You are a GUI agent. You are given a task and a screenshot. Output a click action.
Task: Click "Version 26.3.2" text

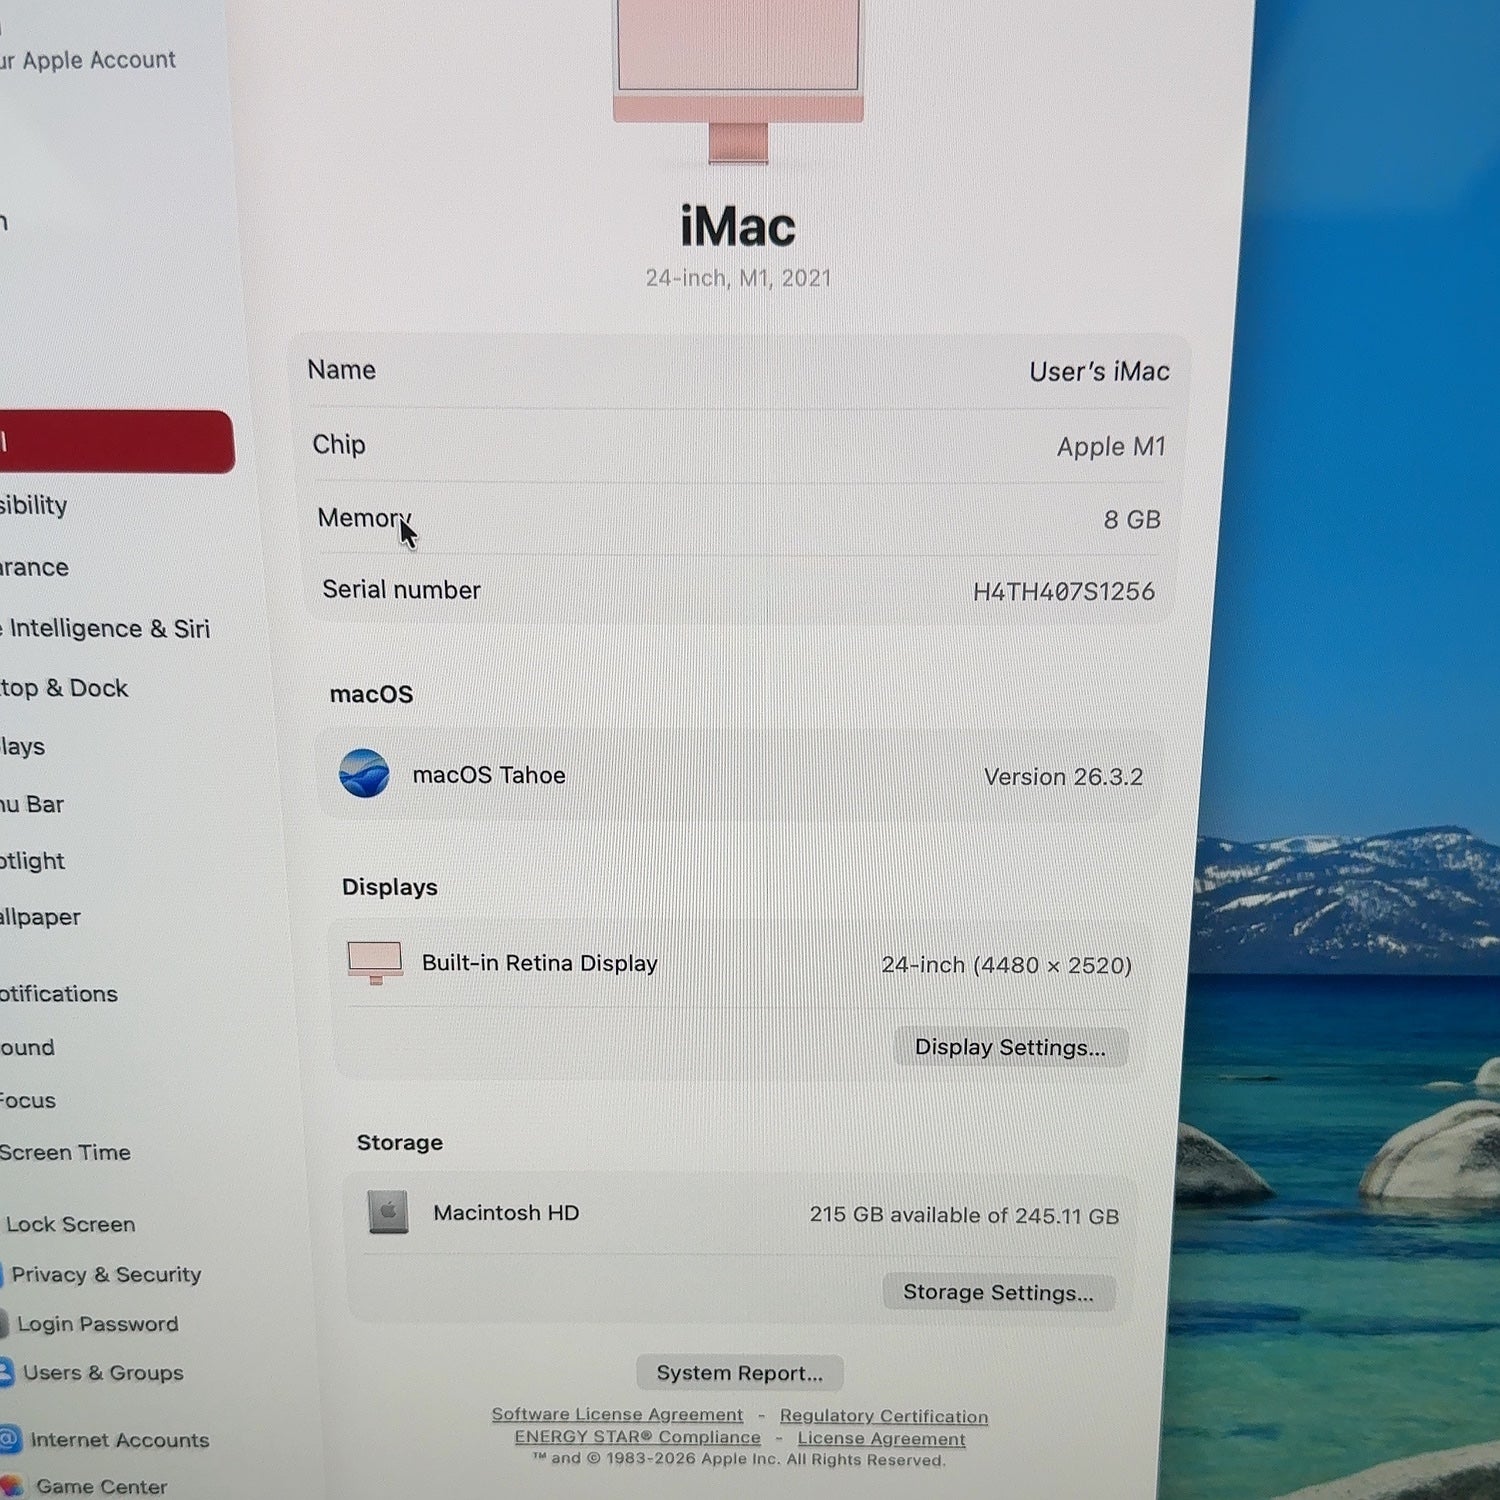tap(1063, 777)
